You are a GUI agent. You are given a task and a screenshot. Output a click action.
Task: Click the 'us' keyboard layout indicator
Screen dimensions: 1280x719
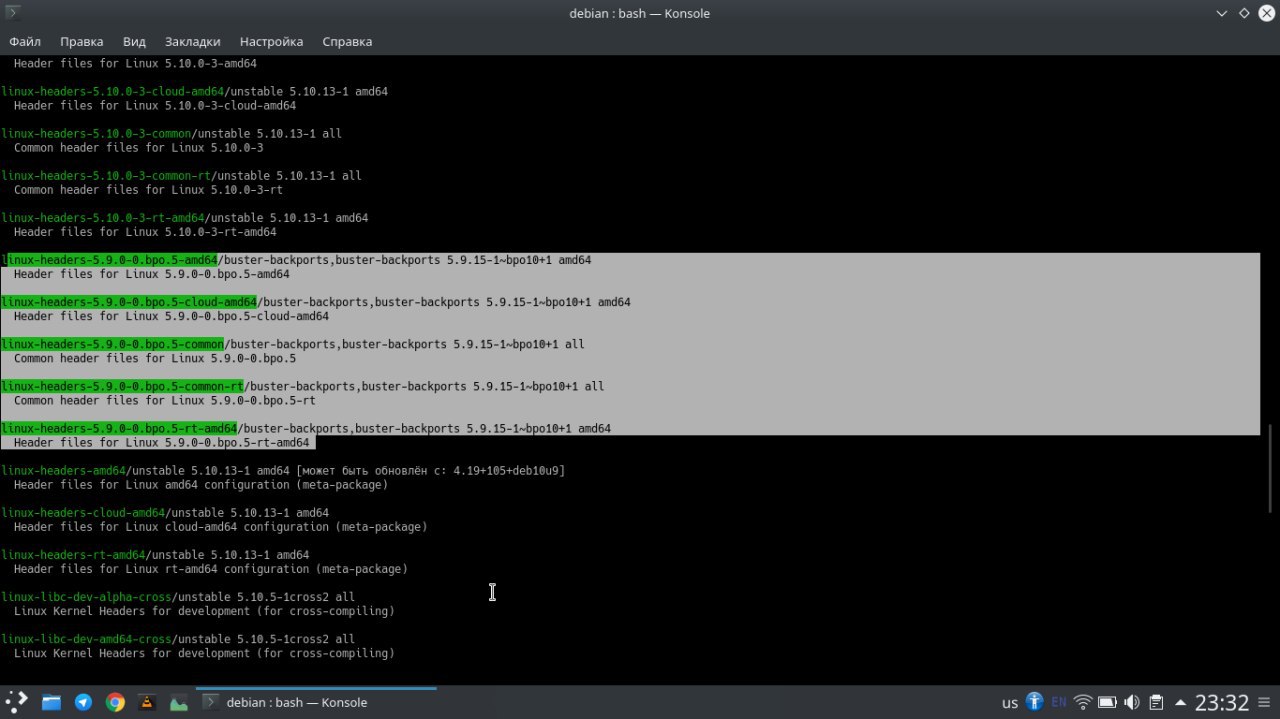click(x=1010, y=703)
